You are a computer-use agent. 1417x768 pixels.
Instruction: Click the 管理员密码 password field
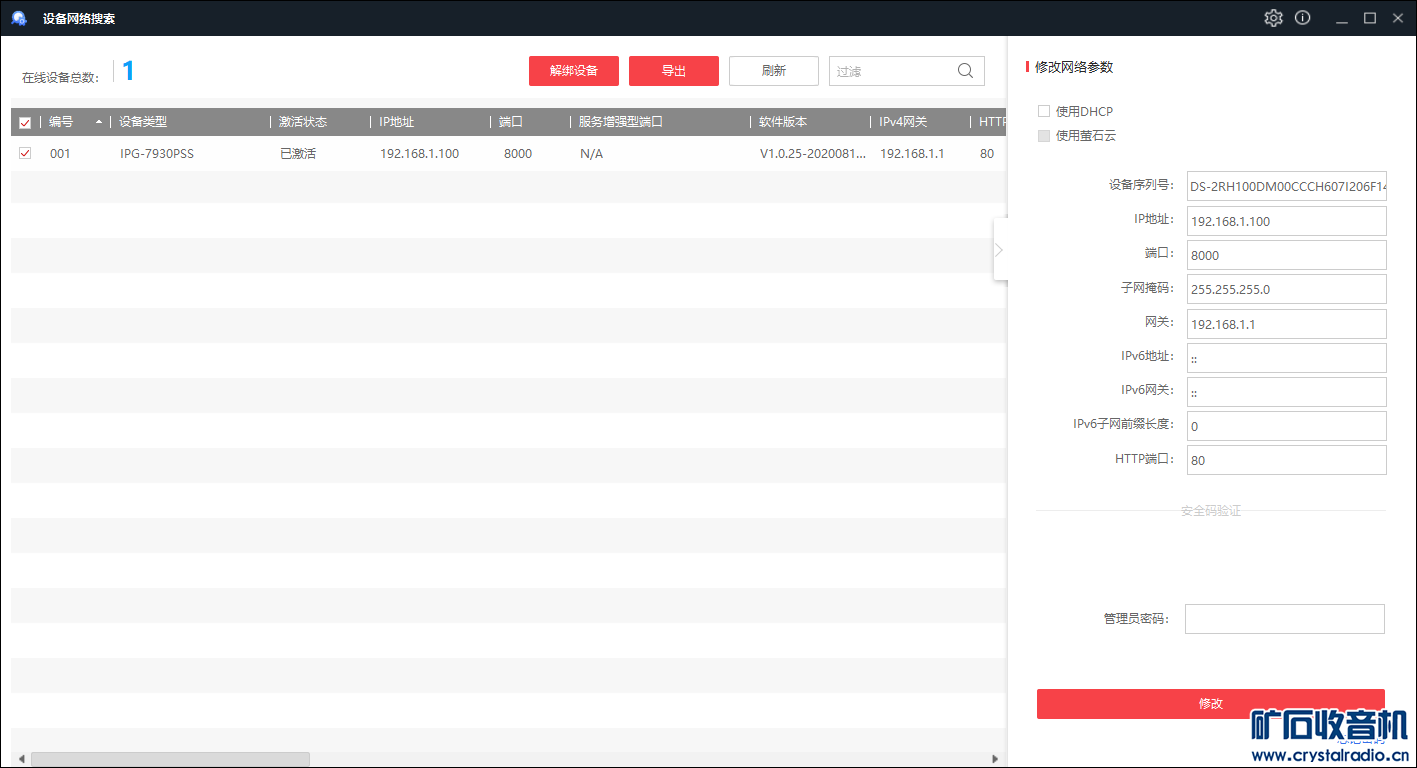tap(1285, 619)
